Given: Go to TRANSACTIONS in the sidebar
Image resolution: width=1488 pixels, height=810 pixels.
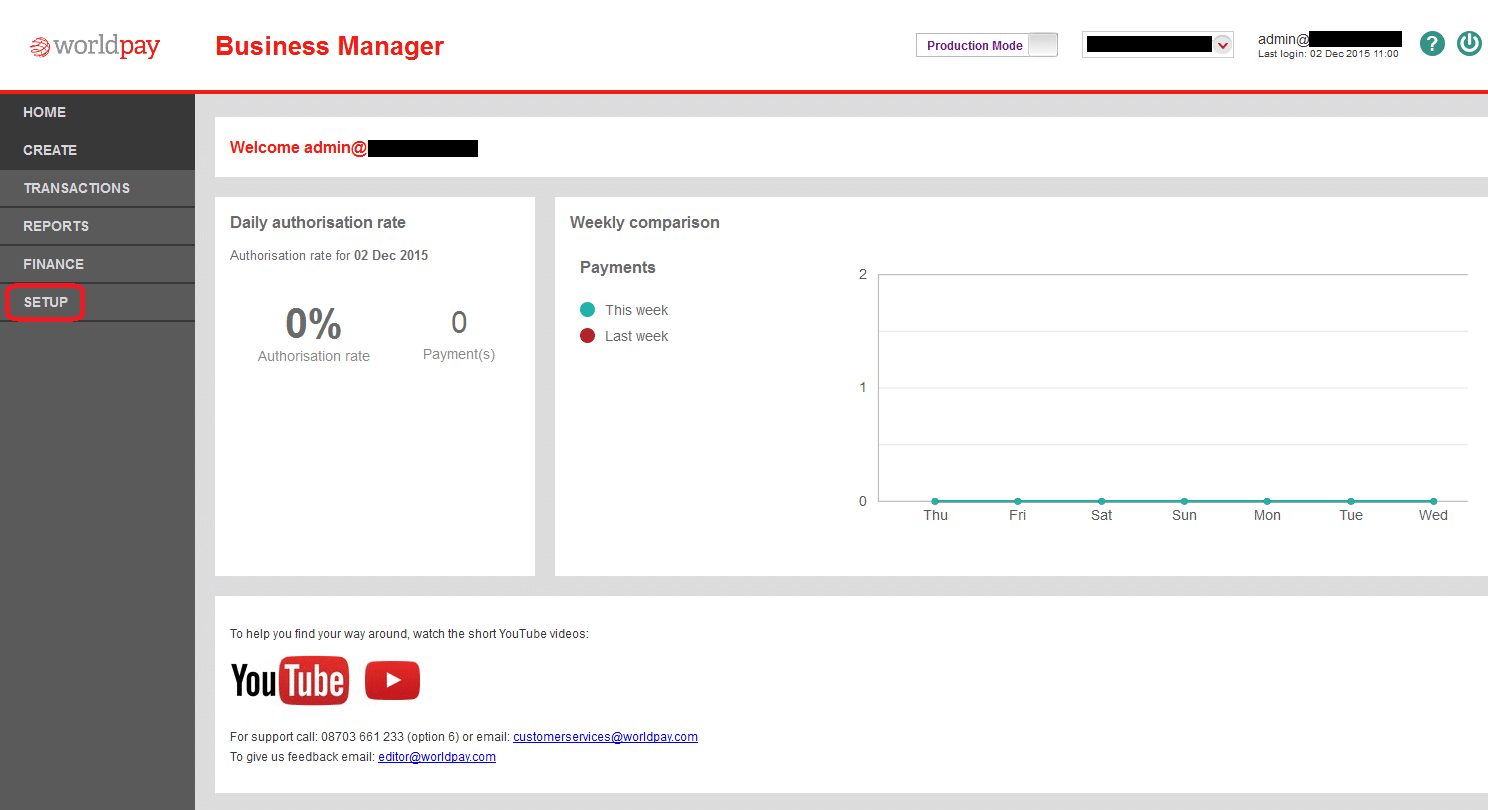Looking at the screenshot, I should [77, 188].
